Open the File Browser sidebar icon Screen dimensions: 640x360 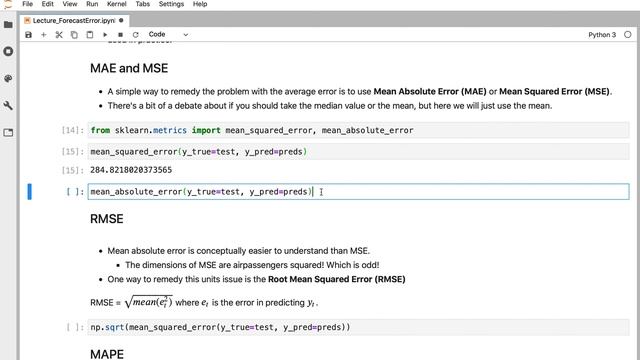[x=8, y=24]
